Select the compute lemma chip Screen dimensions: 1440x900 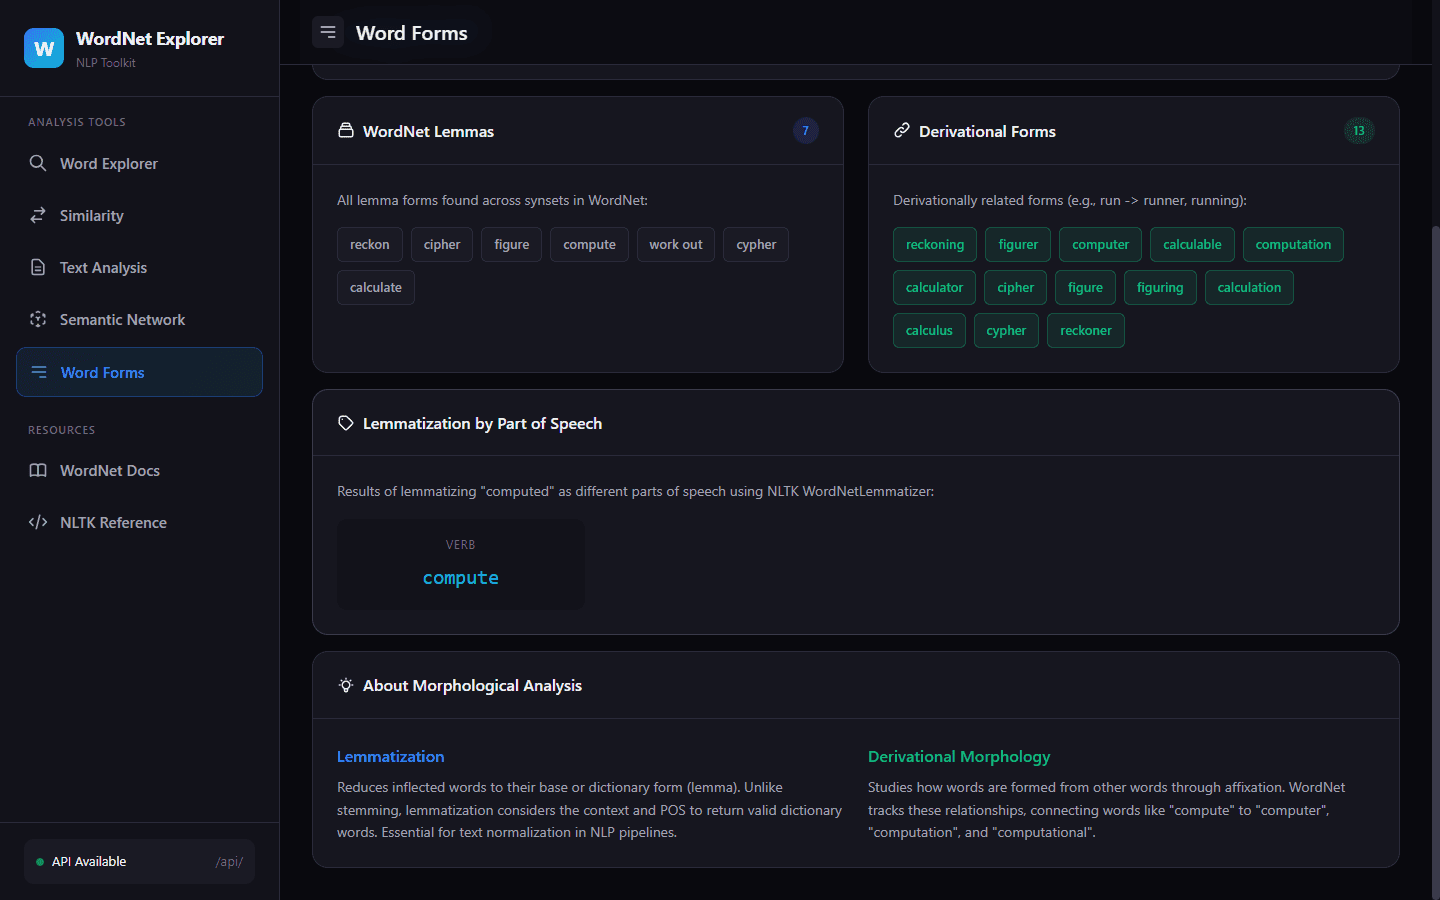[589, 244]
